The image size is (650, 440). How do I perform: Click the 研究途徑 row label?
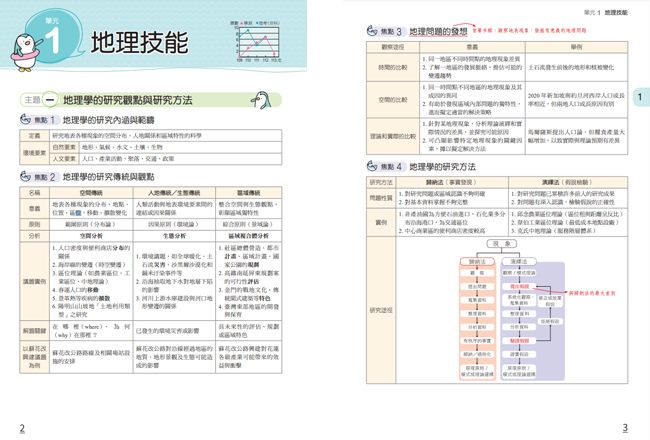click(381, 310)
